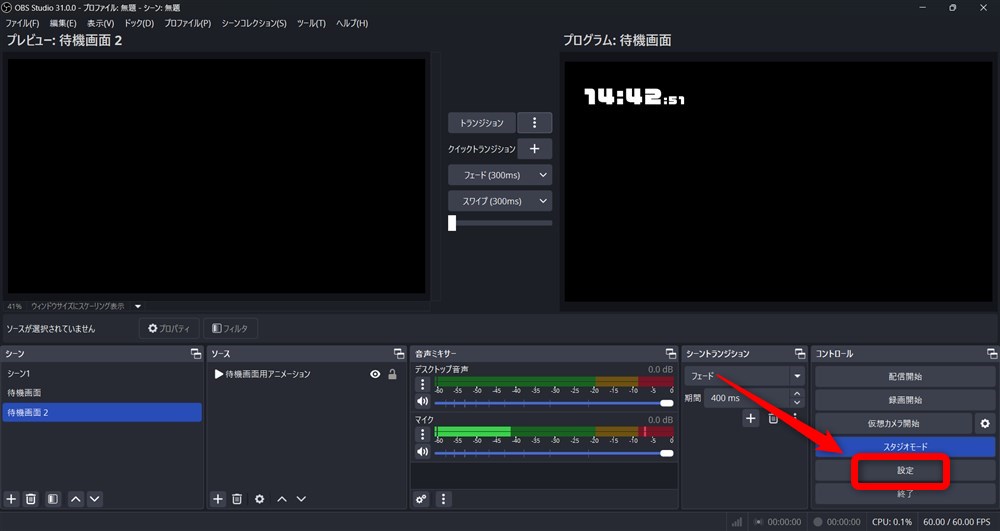Open scene filters icon in Scenes dock
Viewport: 1000px width, 531px height.
(x=53, y=498)
